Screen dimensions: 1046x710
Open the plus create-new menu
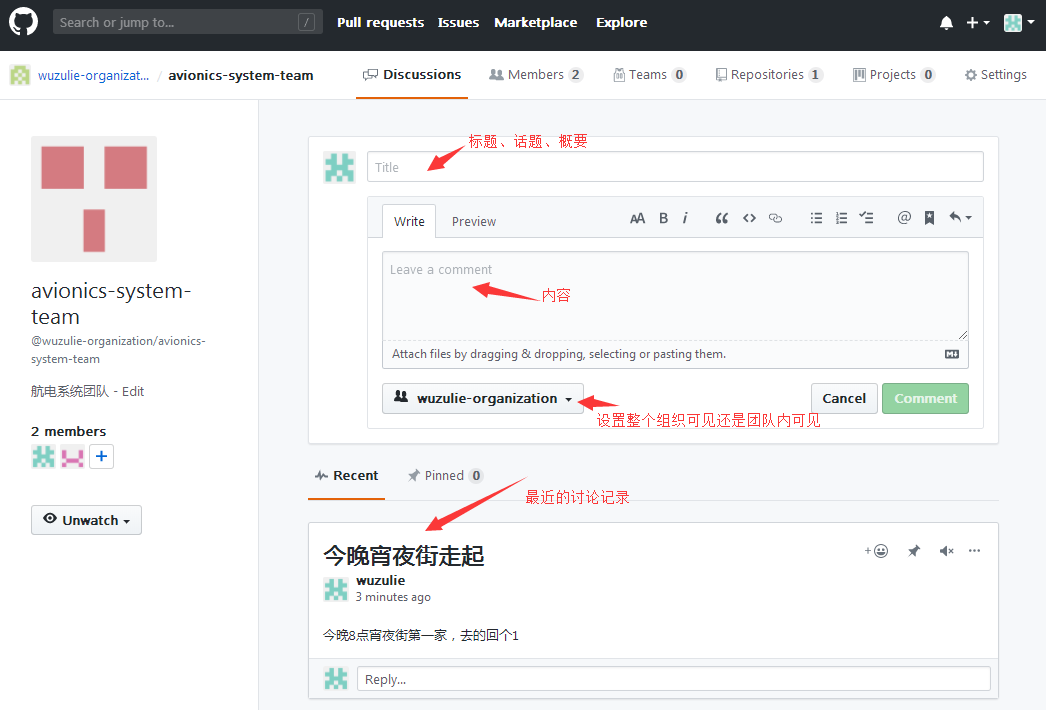coord(977,23)
